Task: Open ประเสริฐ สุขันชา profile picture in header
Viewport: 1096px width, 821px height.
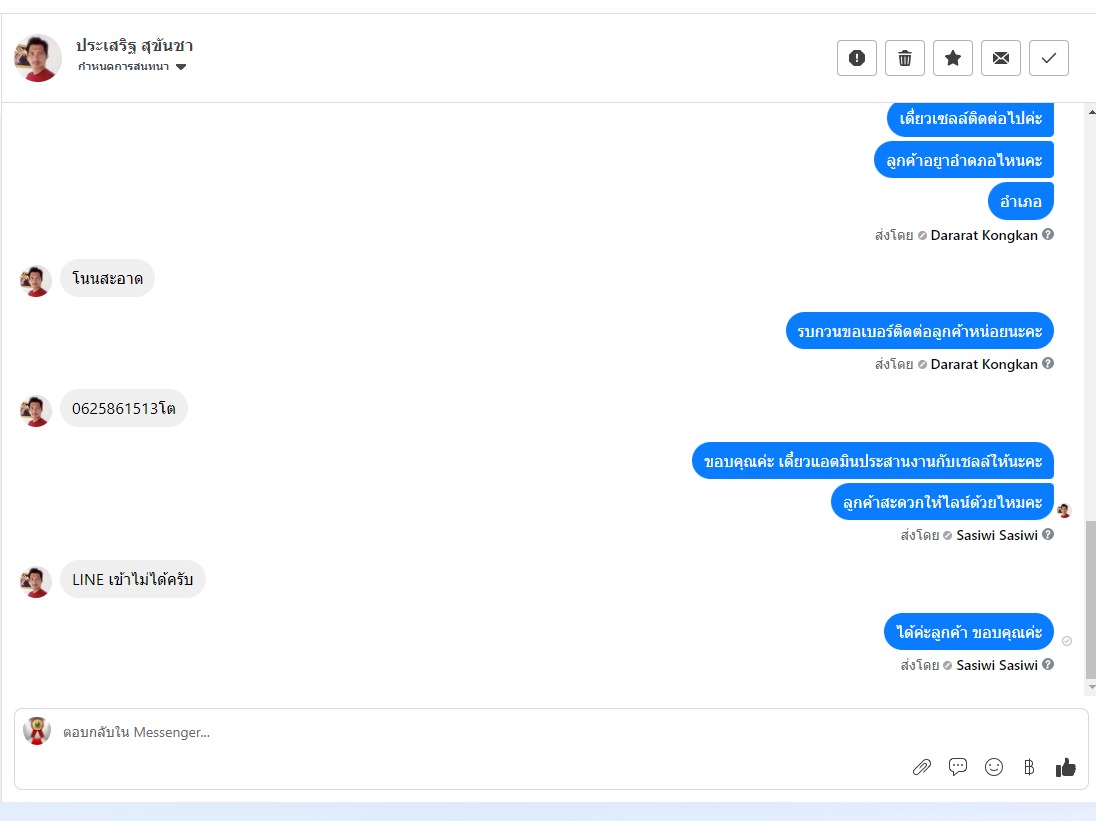Action: pyautogui.click(x=38, y=58)
